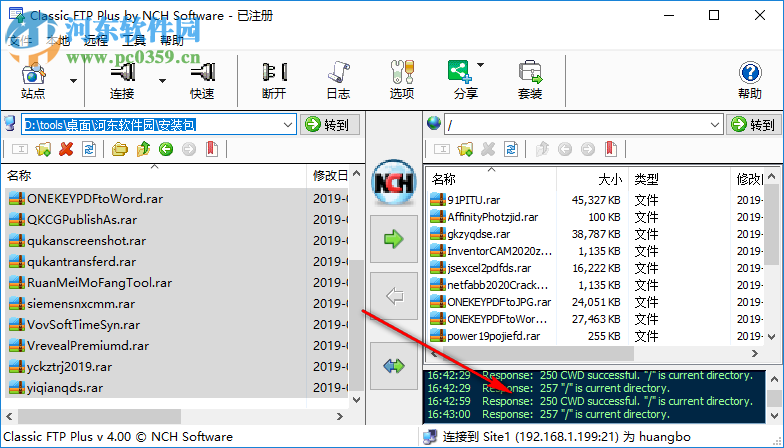
Task: Click the local green back arrow icon
Action: [166, 149]
